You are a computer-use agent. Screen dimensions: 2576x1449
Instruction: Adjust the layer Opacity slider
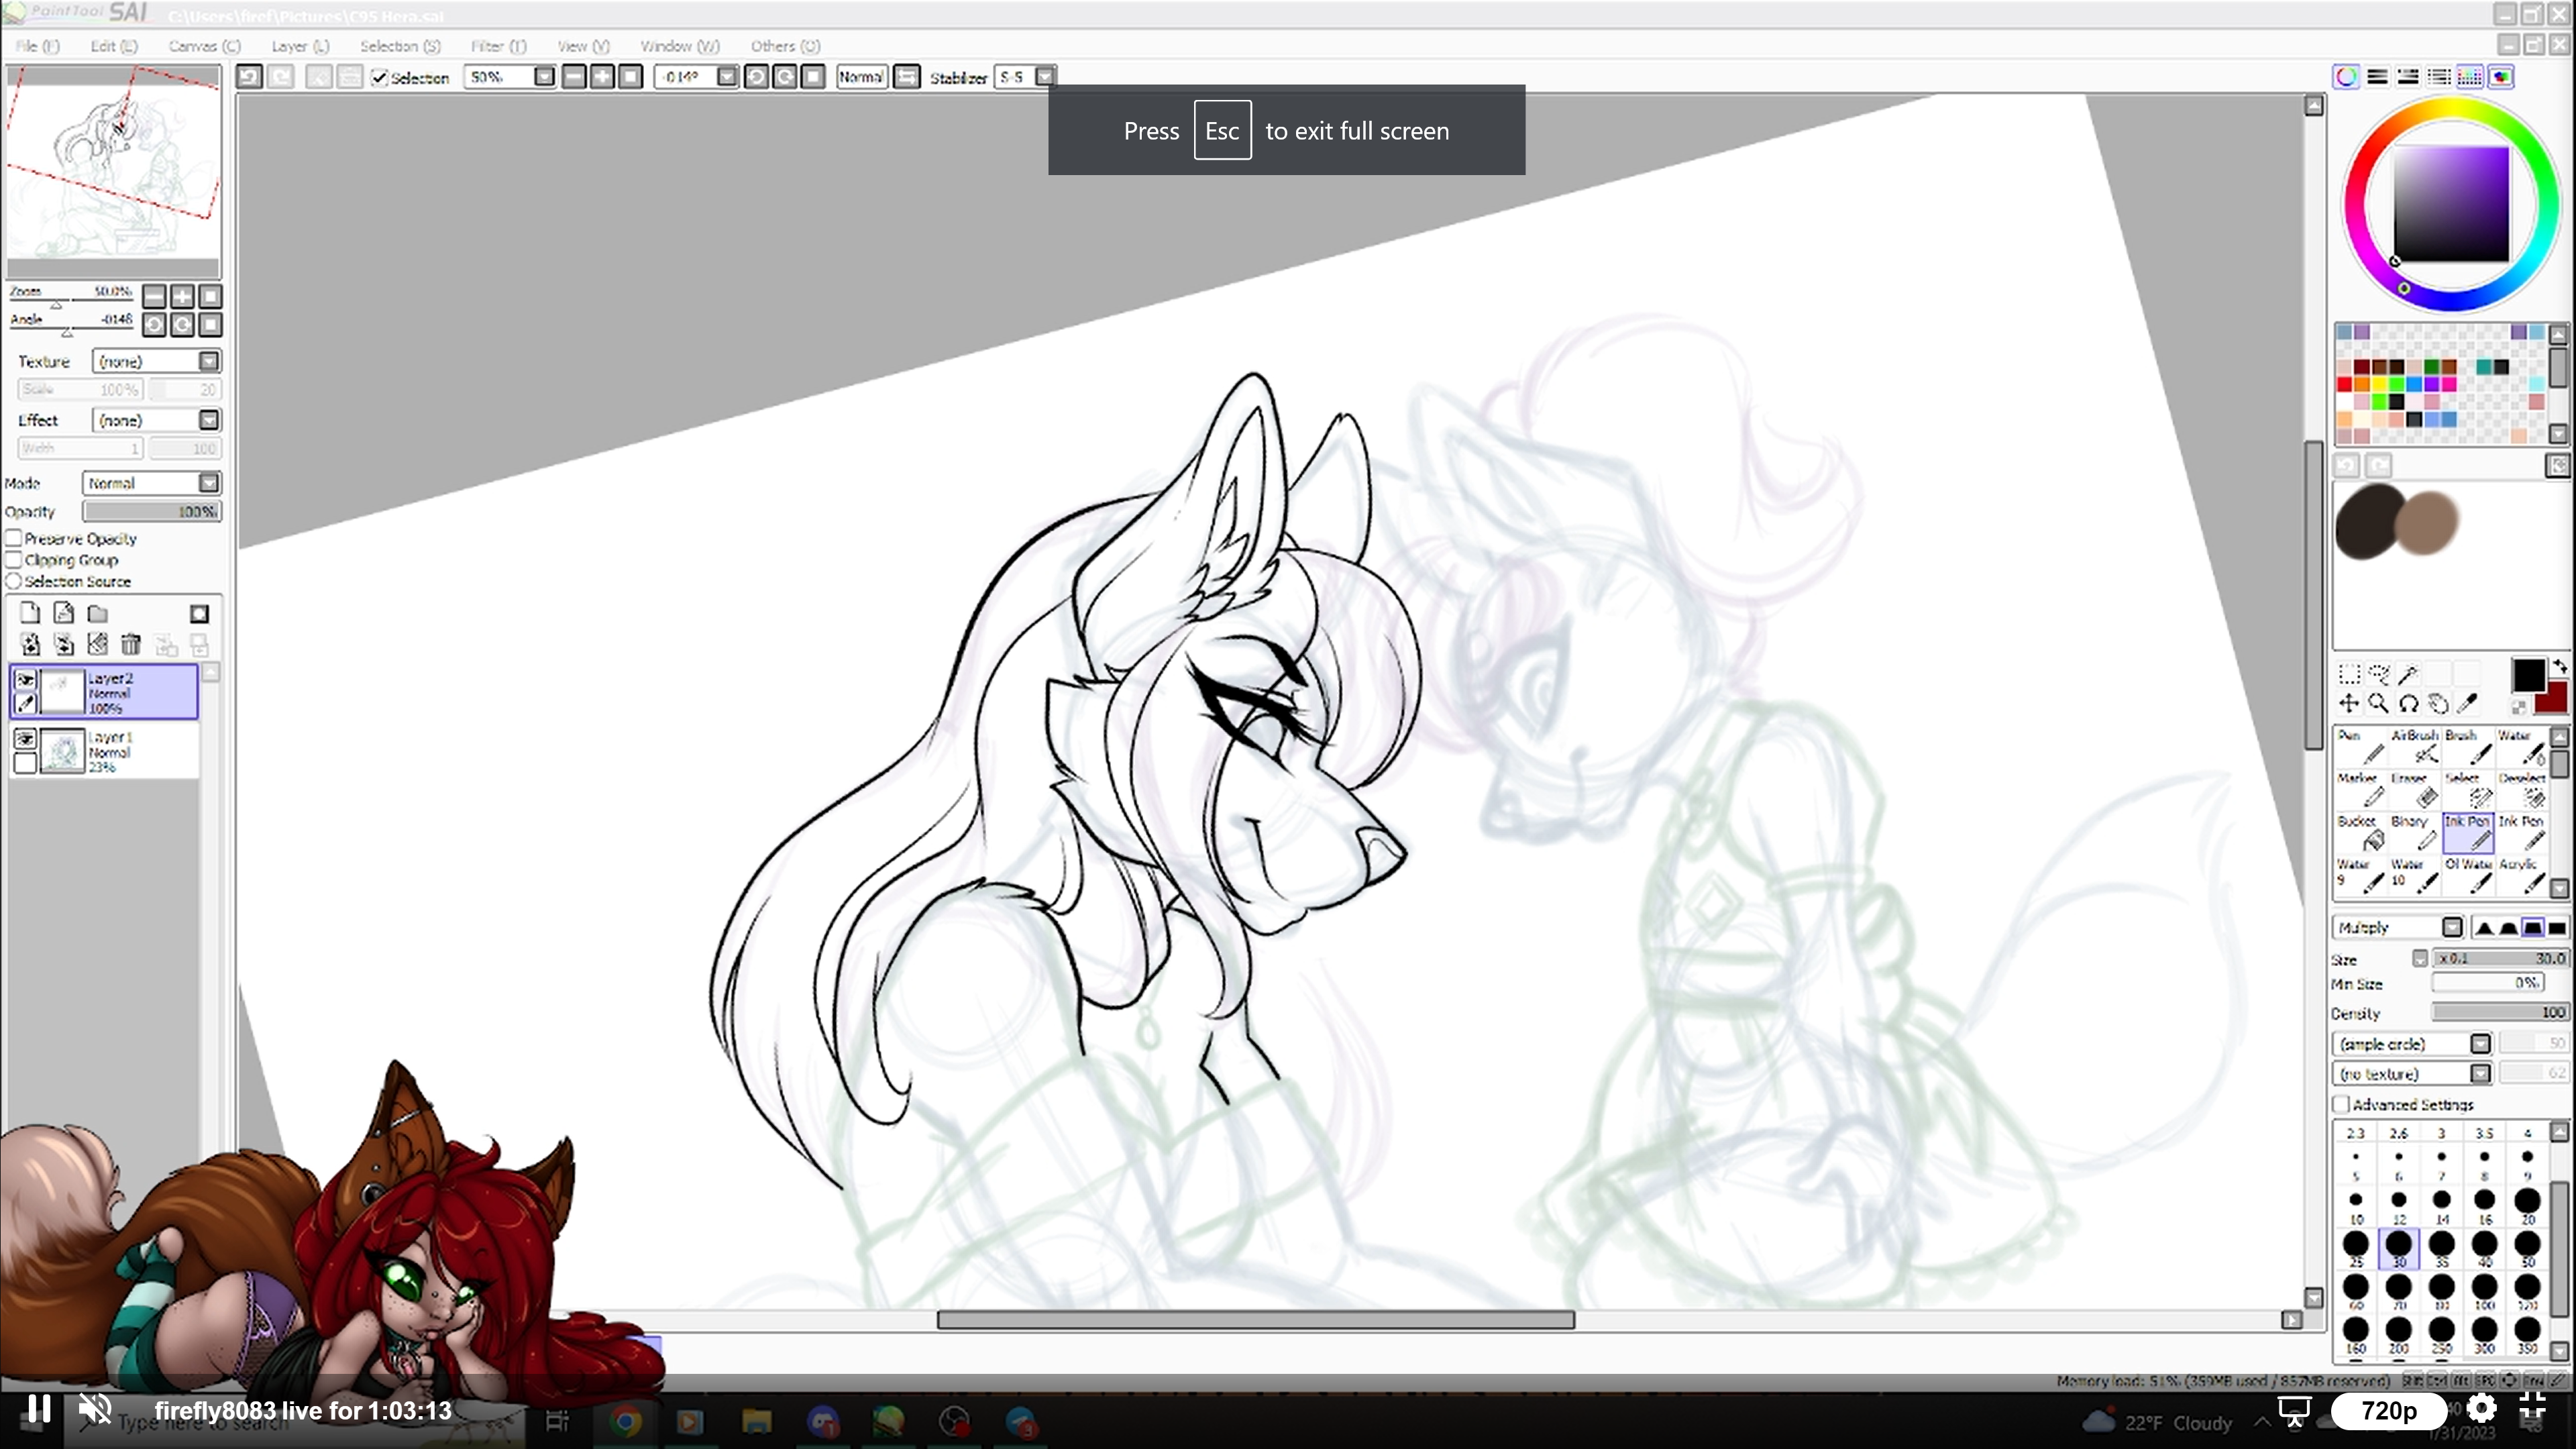click(152, 512)
